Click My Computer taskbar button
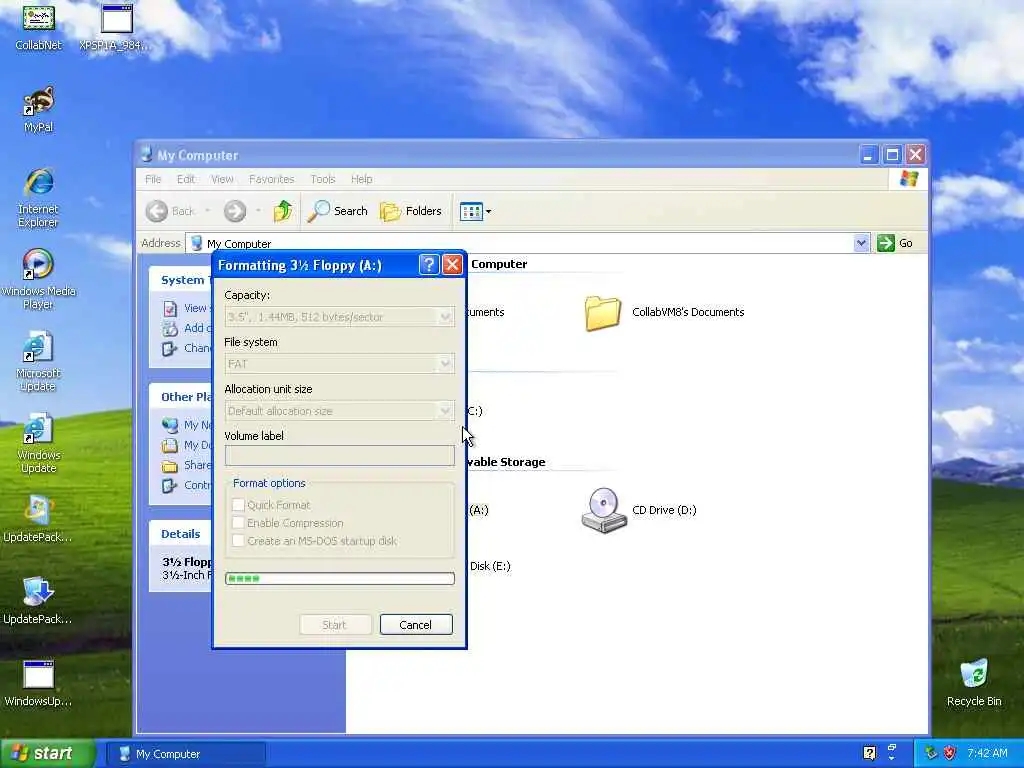This screenshot has height=768, width=1024. tap(185, 754)
